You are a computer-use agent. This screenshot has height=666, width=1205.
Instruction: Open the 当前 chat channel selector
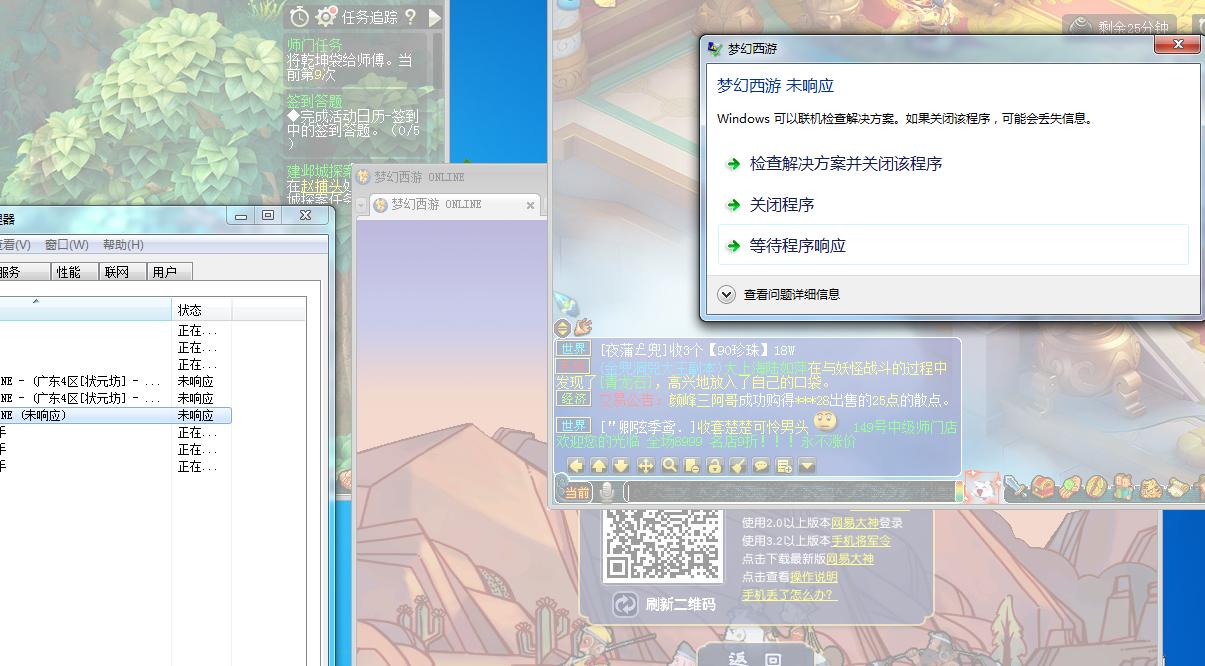[x=577, y=492]
